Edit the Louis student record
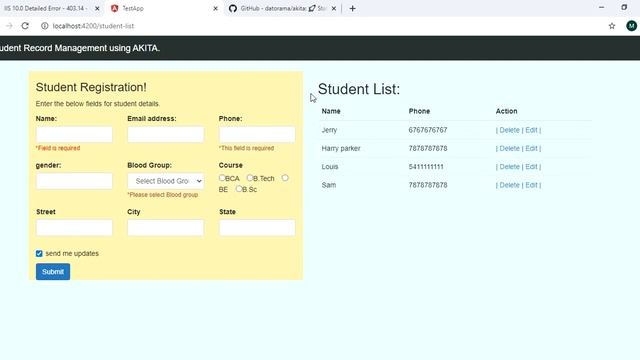The image size is (640, 360). tap(531, 167)
